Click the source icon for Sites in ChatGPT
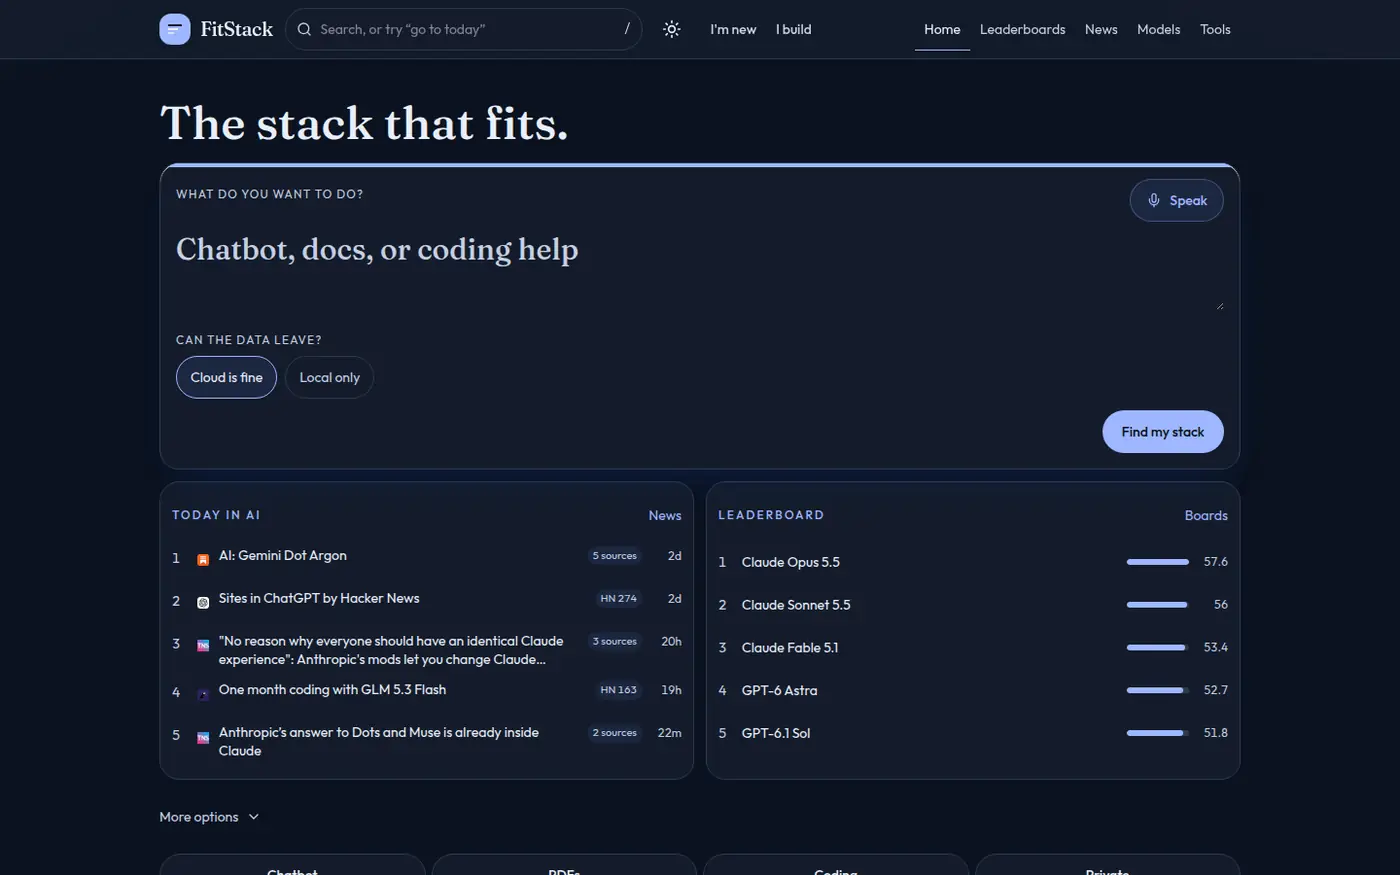 coord(203,602)
